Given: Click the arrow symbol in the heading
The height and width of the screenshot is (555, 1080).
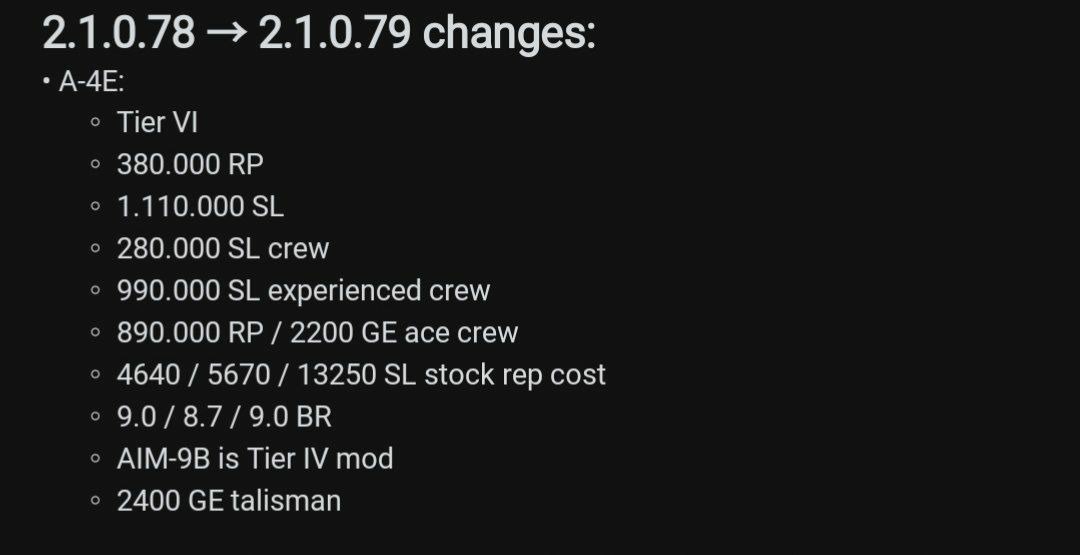Looking at the screenshot, I should click(227, 34).
